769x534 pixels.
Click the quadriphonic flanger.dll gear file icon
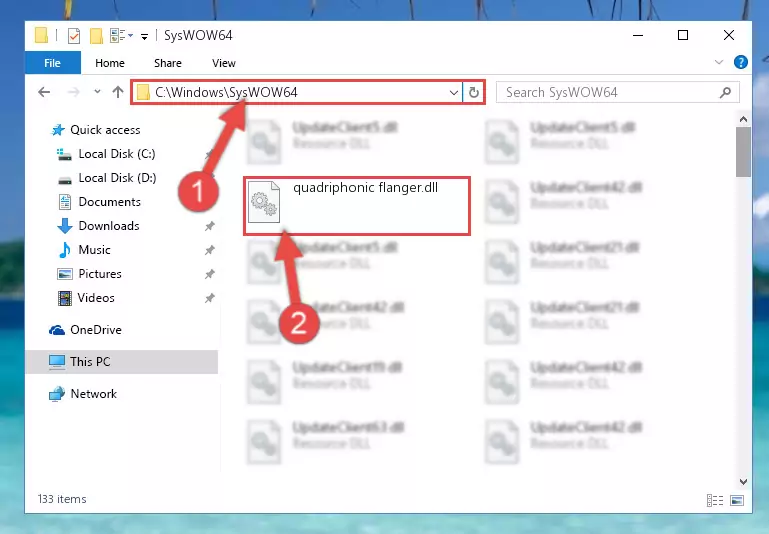[264, 202]
